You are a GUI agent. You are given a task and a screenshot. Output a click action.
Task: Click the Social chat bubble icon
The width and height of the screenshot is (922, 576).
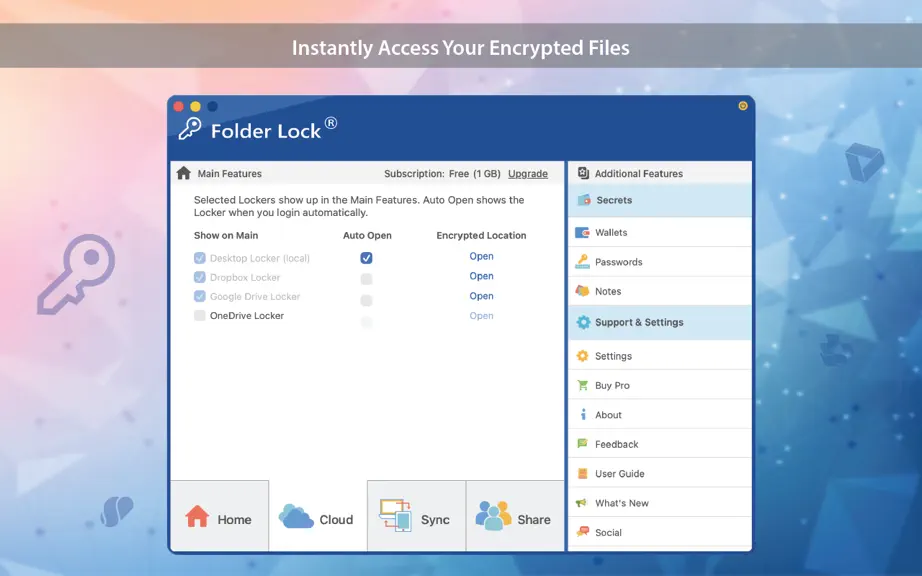(582, 532)
